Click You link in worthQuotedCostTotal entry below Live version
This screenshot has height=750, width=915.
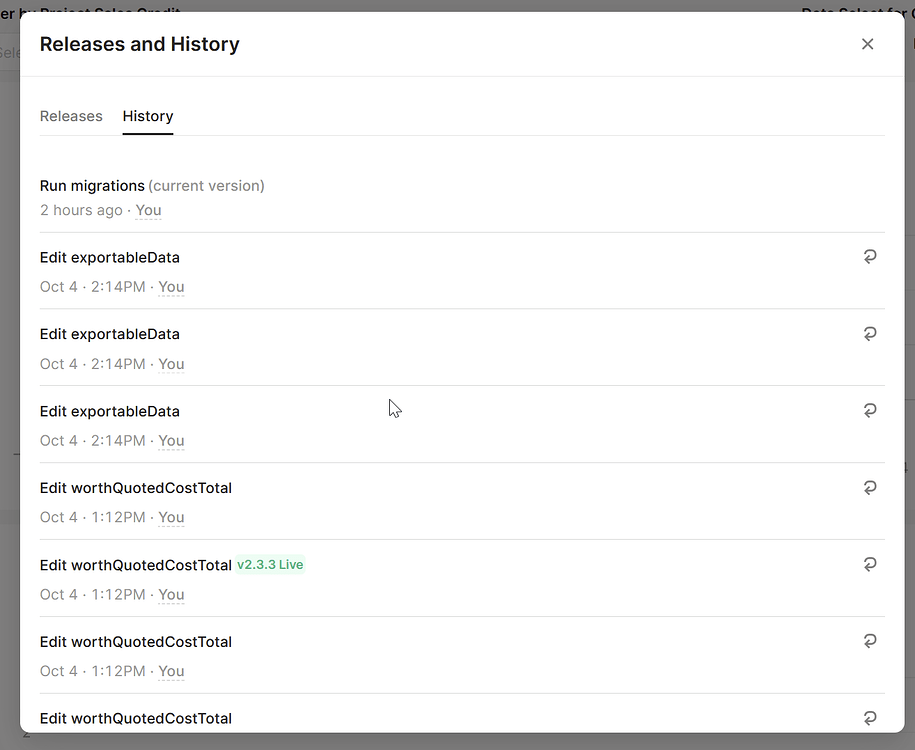pos(171,671)
